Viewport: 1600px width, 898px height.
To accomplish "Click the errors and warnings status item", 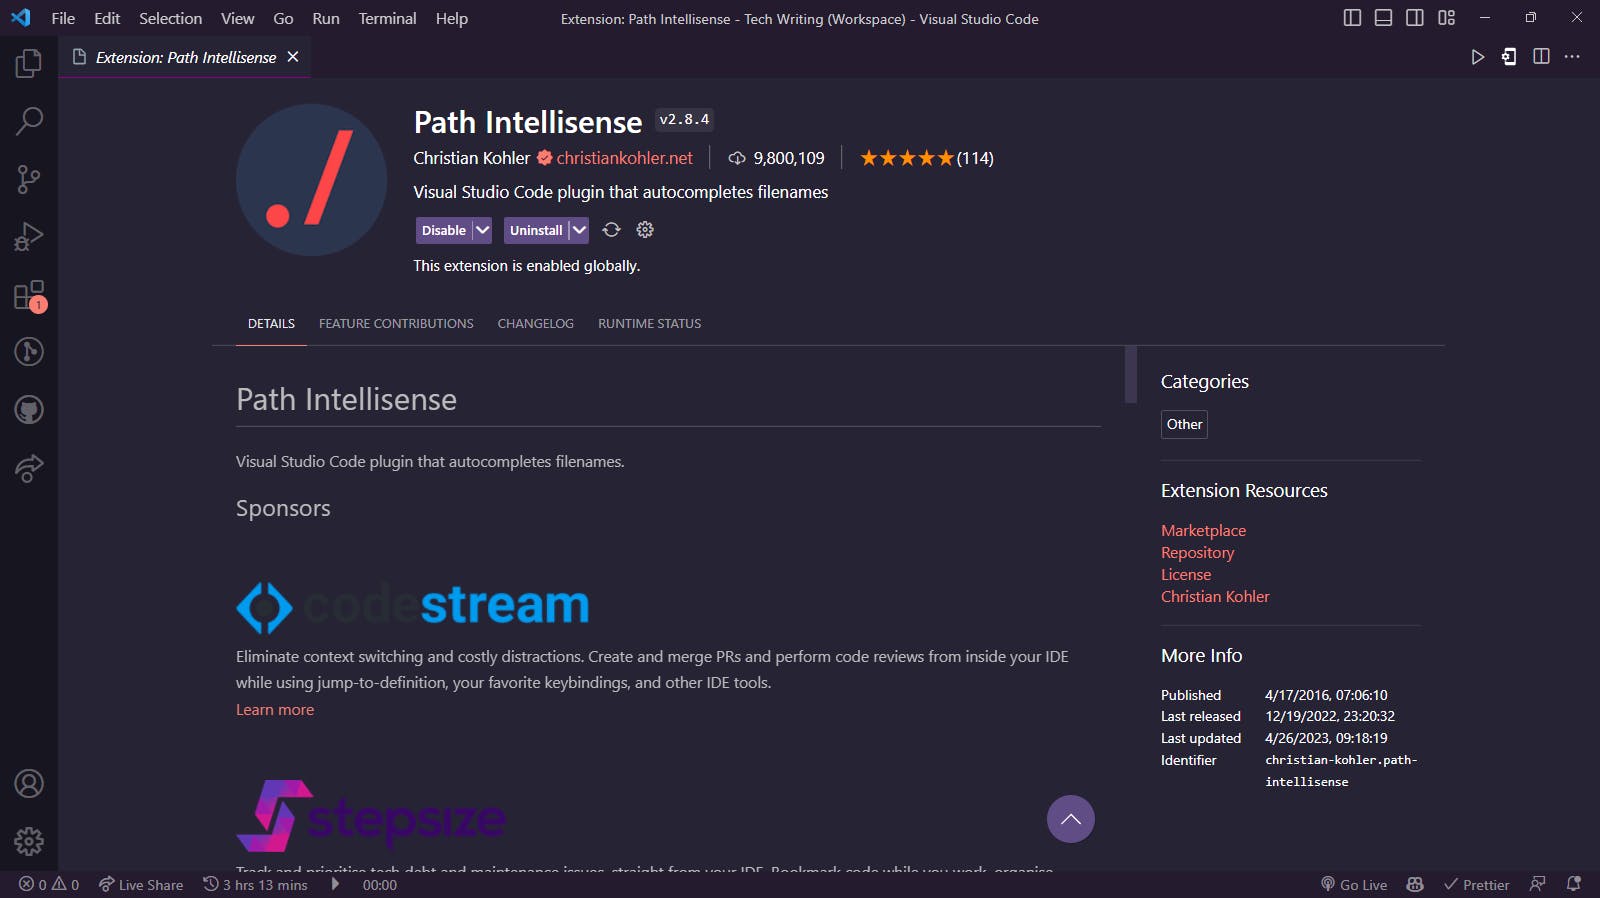I will [x=49, y=885].
